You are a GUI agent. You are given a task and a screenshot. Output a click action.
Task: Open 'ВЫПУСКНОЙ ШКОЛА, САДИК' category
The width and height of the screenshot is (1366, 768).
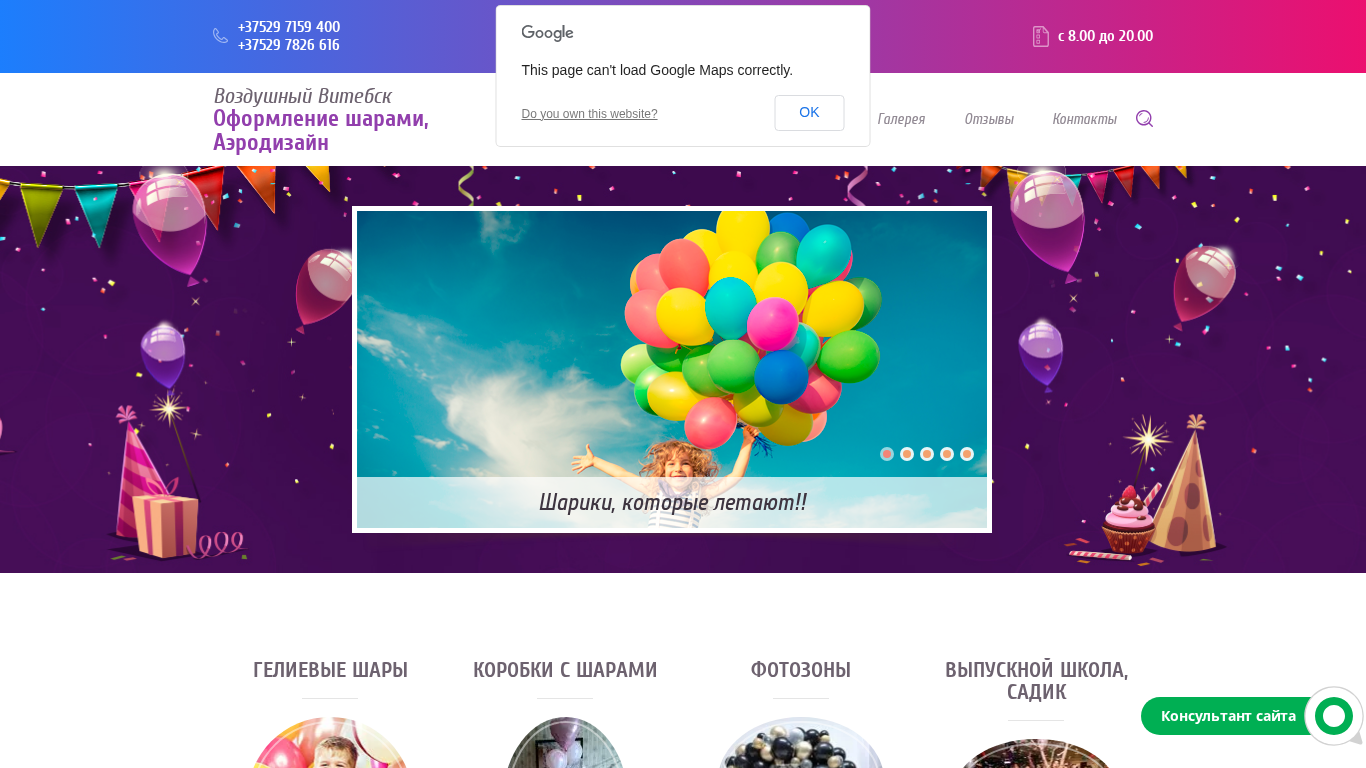[x=1036, y=681]
